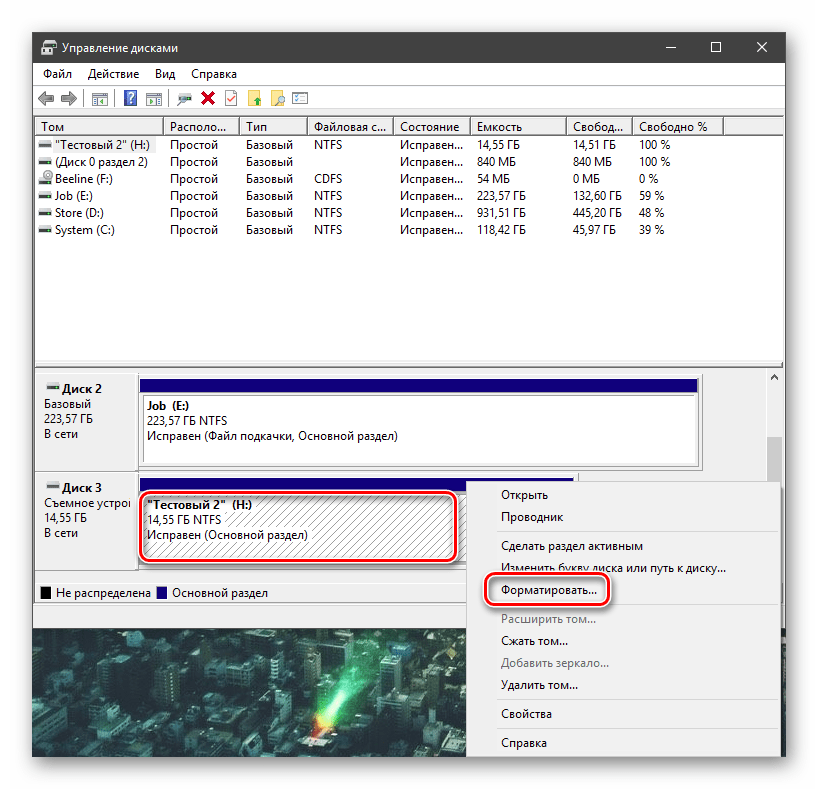Open the Вид menu

click(165, 74)
